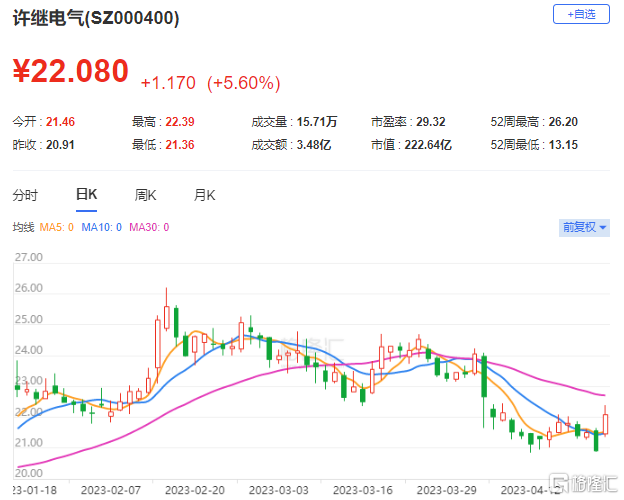The width and height of the screenshot is (624, 500).
Task: Click 20.00 y-axis price label
Action: [29, 473]
